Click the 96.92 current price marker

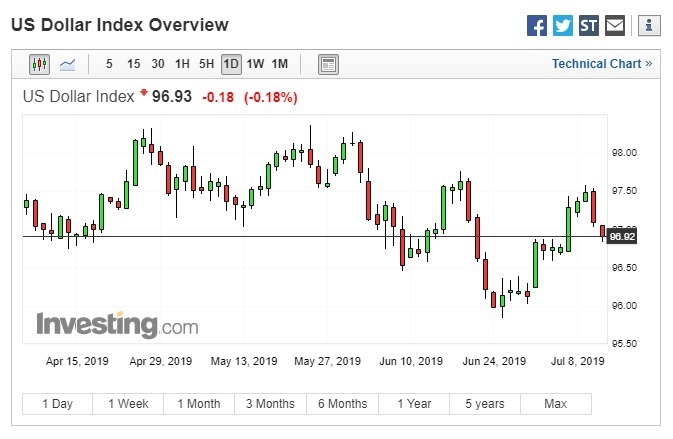[622, 237]
